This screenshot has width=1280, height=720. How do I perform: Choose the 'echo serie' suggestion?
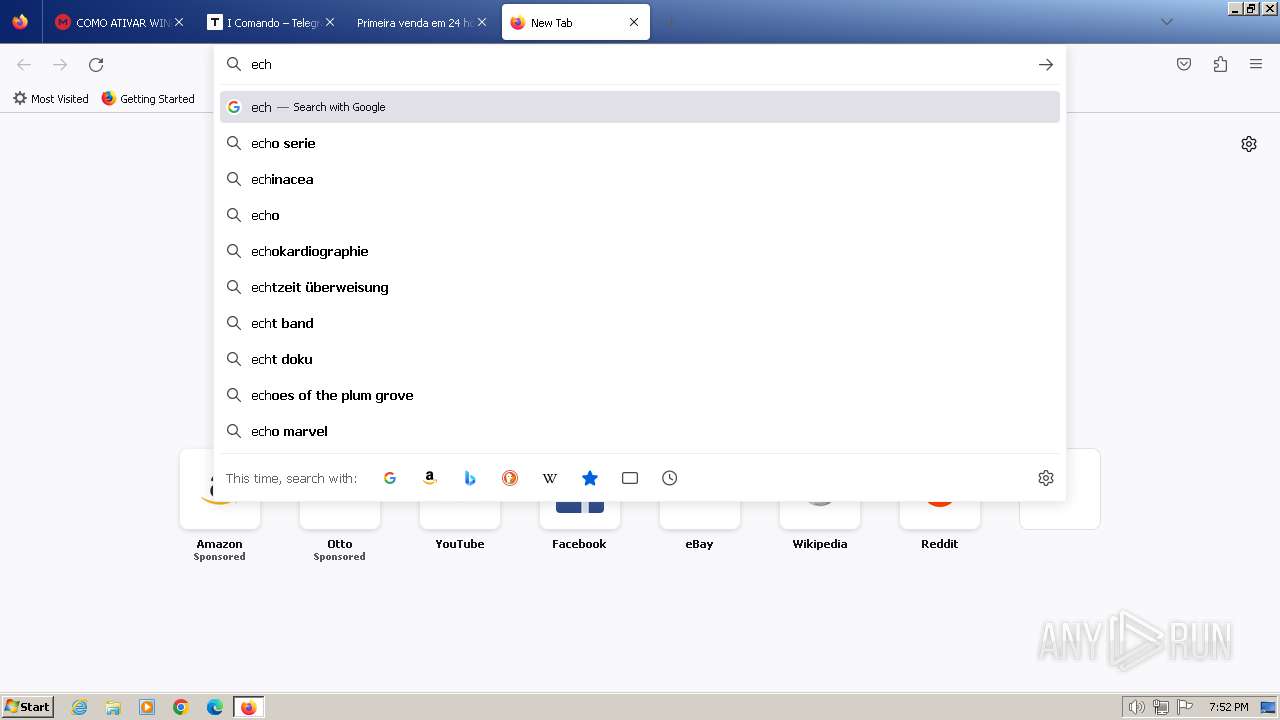point(640,143)
